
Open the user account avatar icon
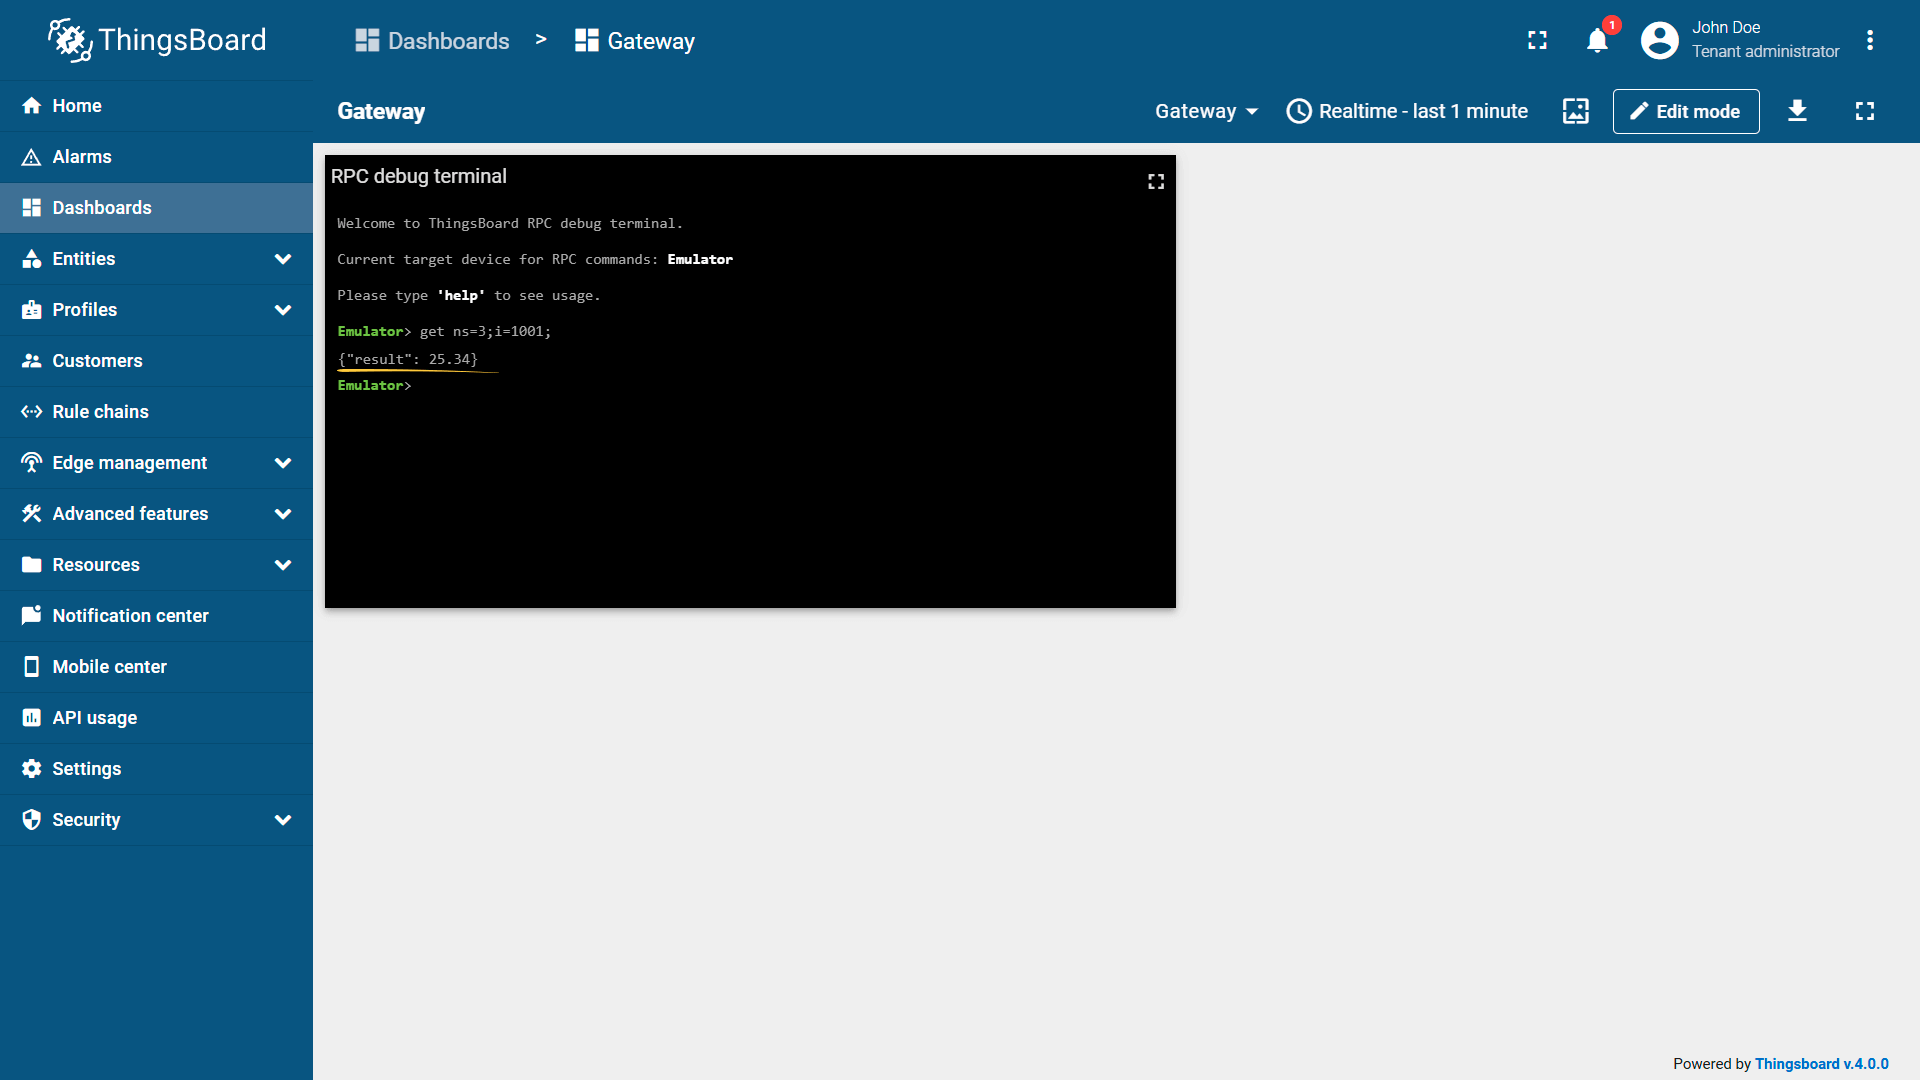click(x=1659, y=41)
